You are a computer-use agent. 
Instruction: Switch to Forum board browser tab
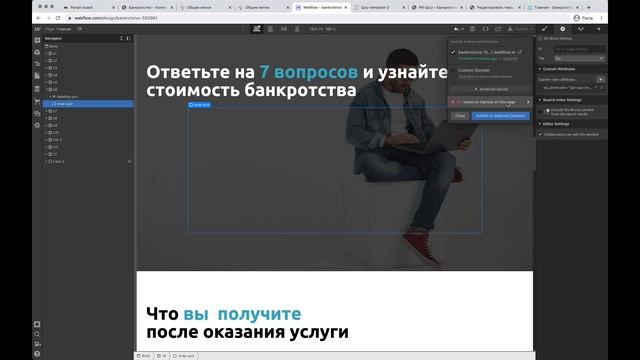pyautogui.click(x=82, y=7)
